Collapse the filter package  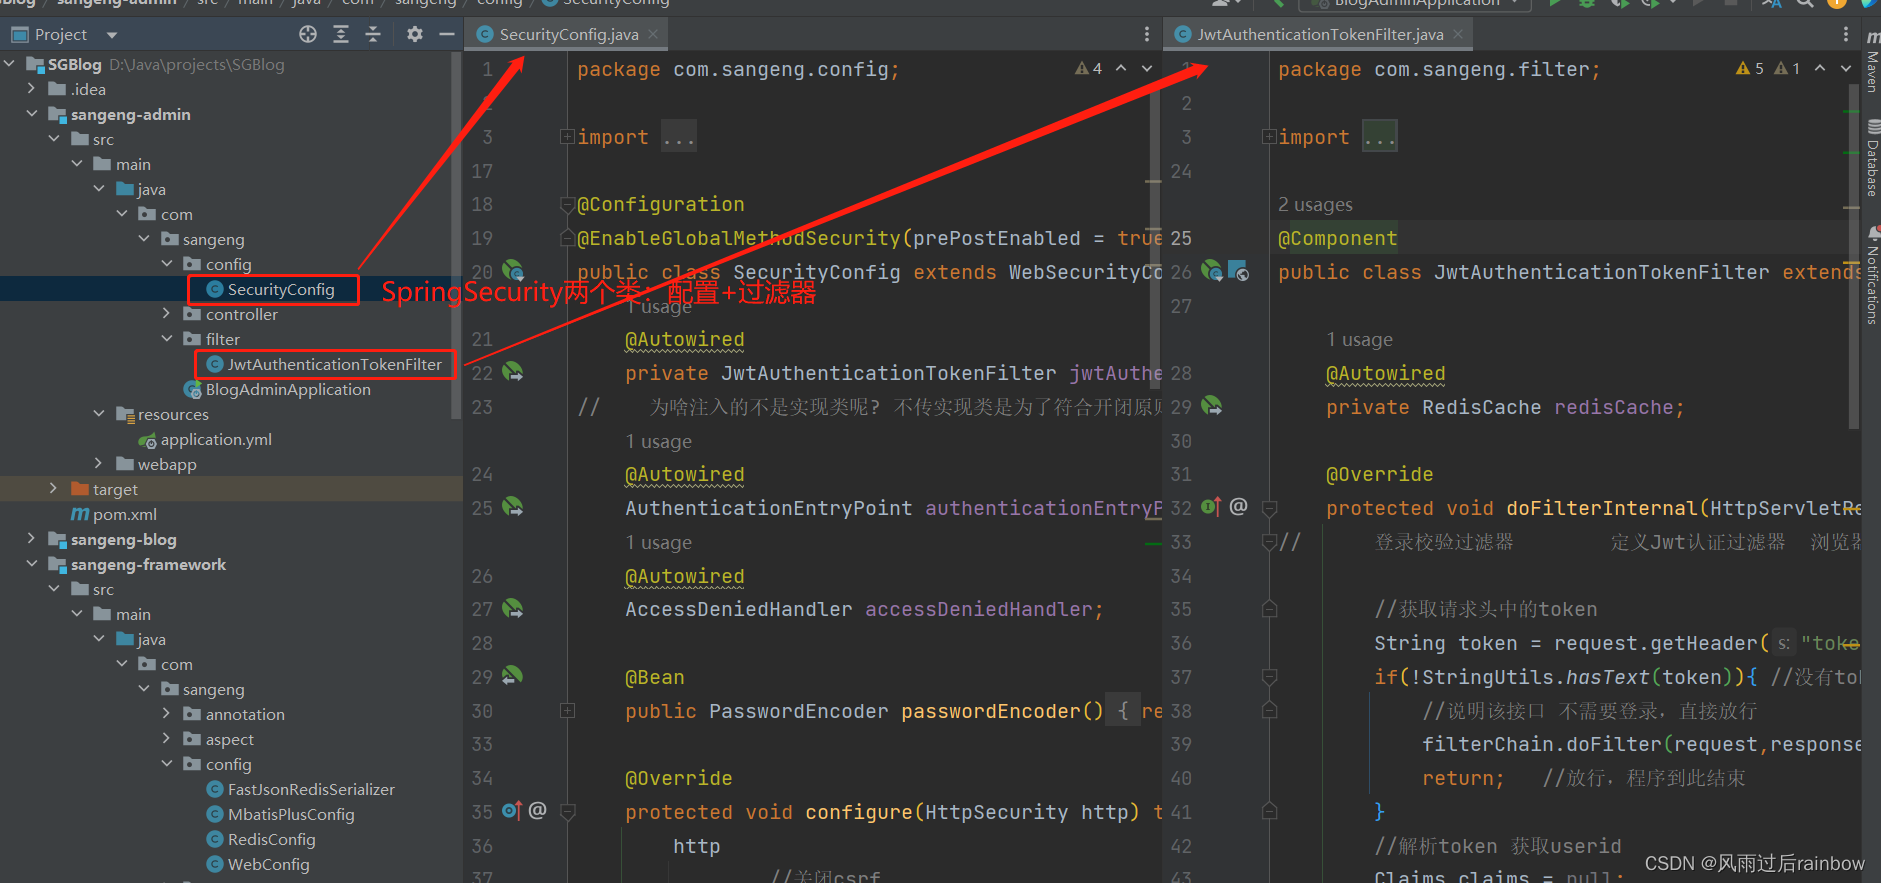point(166,339)
